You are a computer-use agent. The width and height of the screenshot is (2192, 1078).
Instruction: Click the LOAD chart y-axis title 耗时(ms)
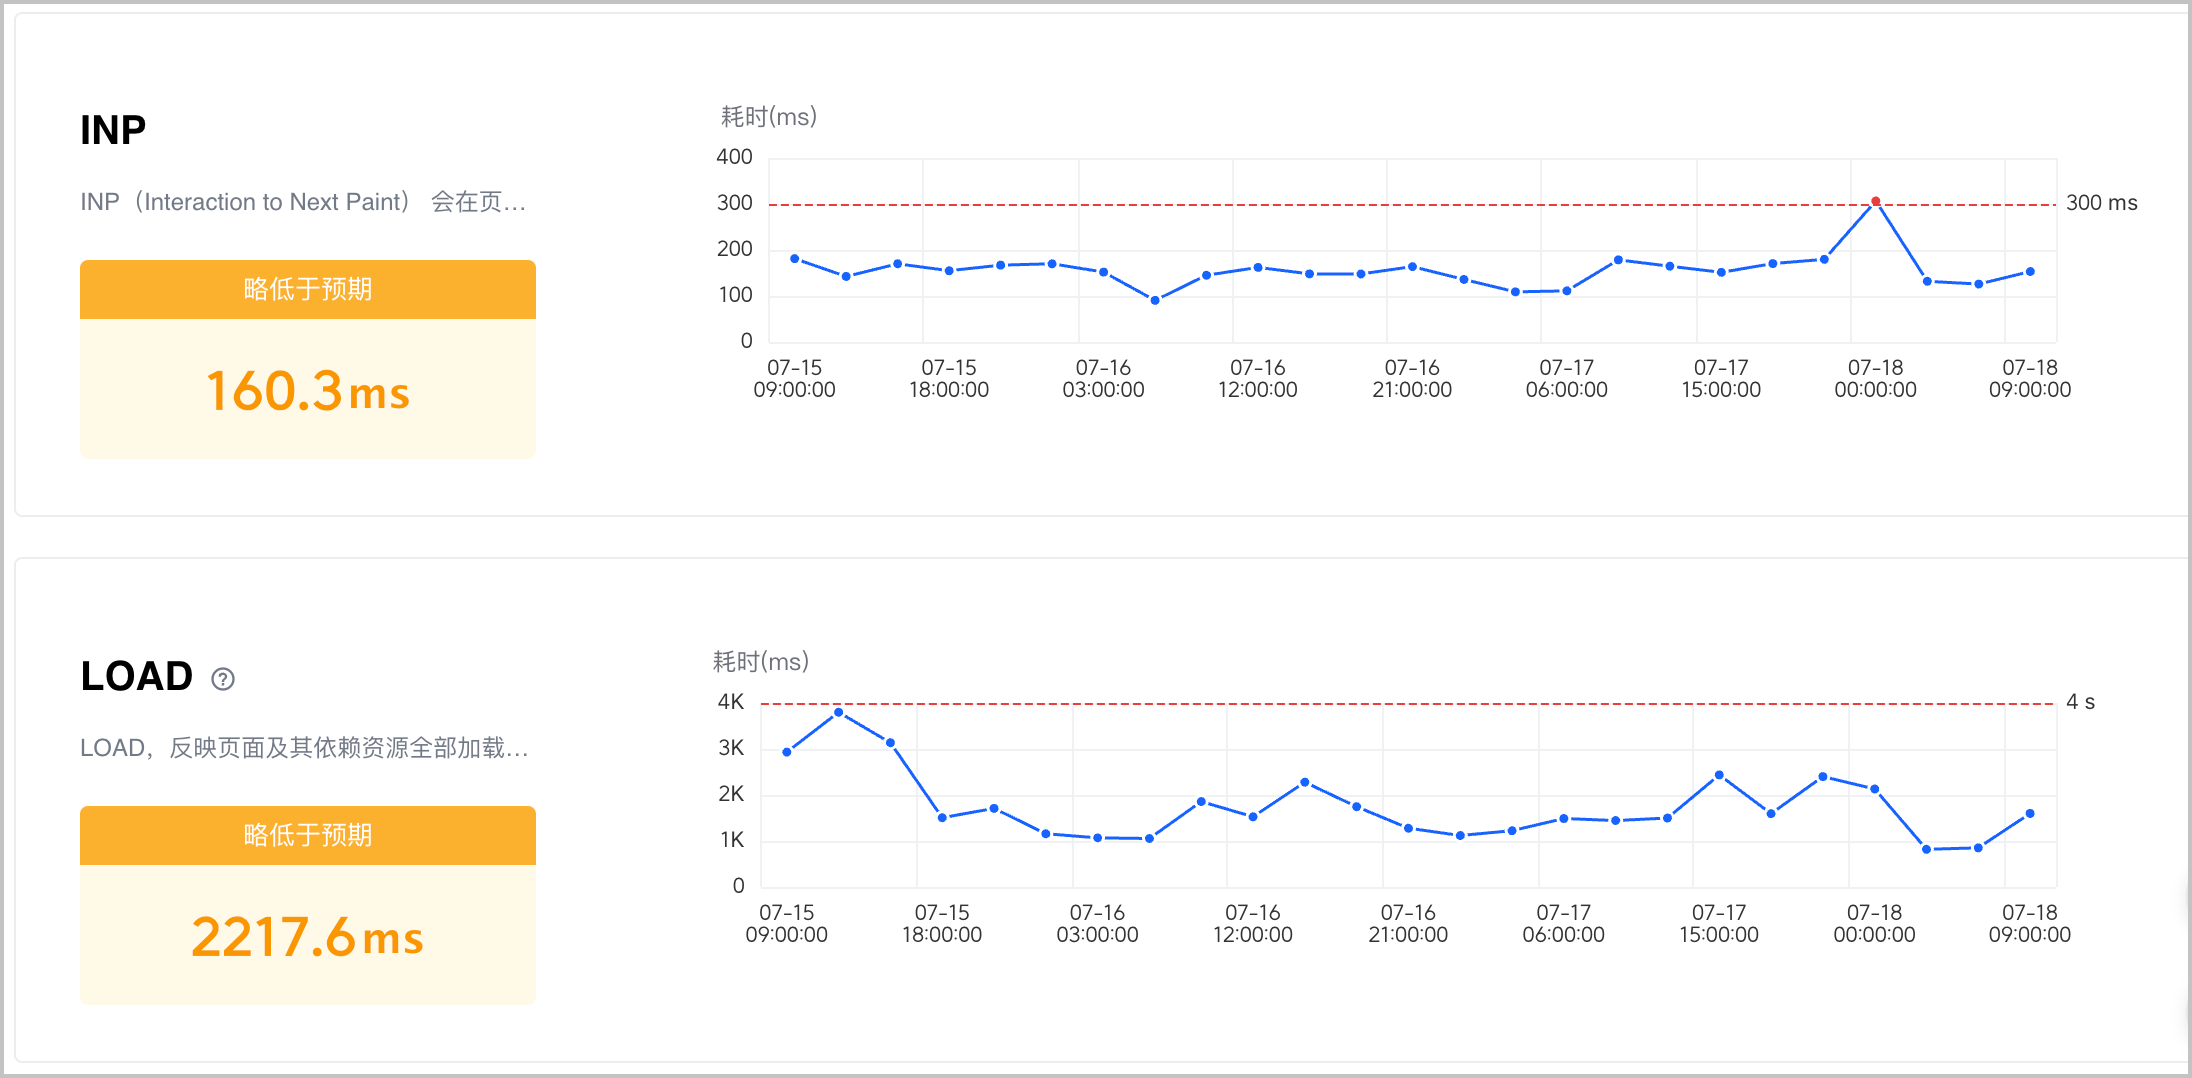761,662
